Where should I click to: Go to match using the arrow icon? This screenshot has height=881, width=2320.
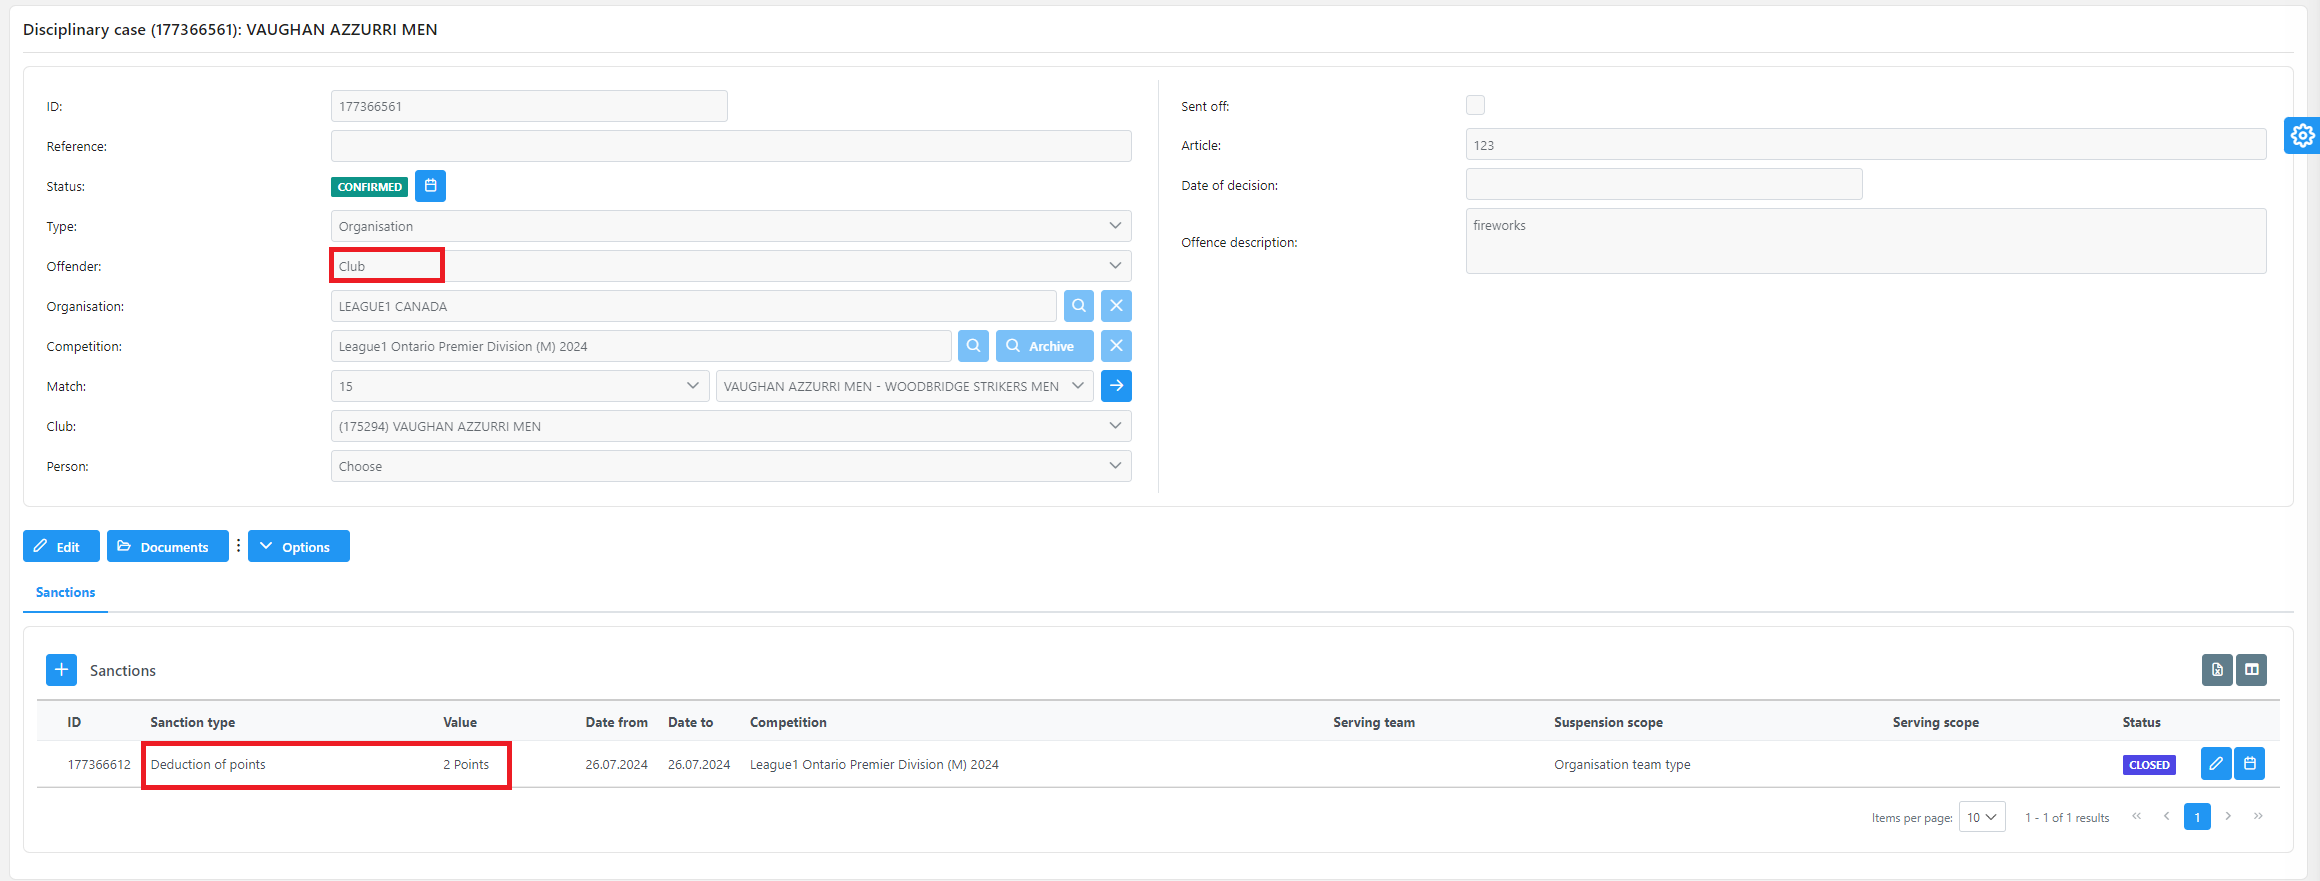[1116, 386]
